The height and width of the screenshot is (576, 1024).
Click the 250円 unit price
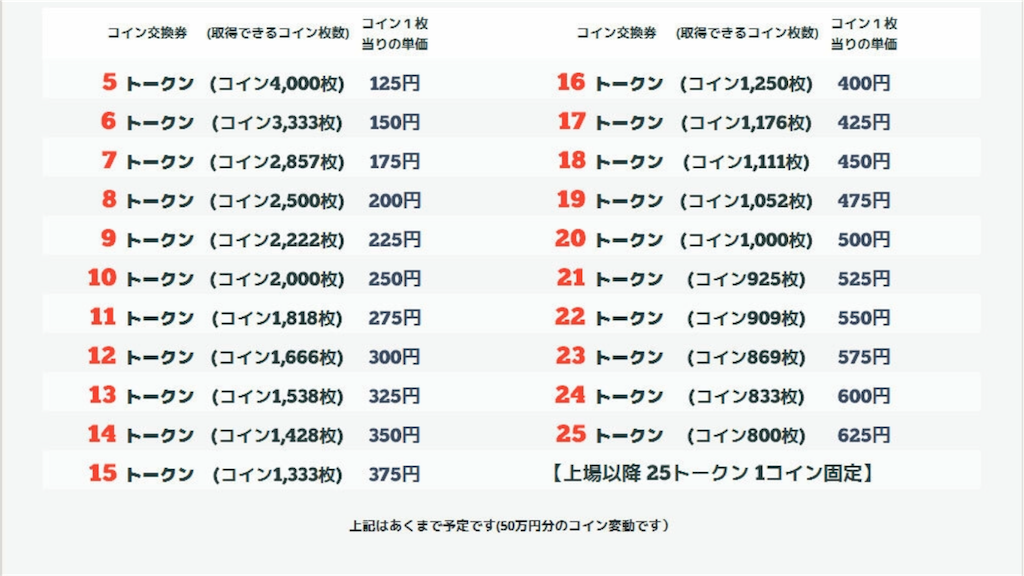[394, 280]
